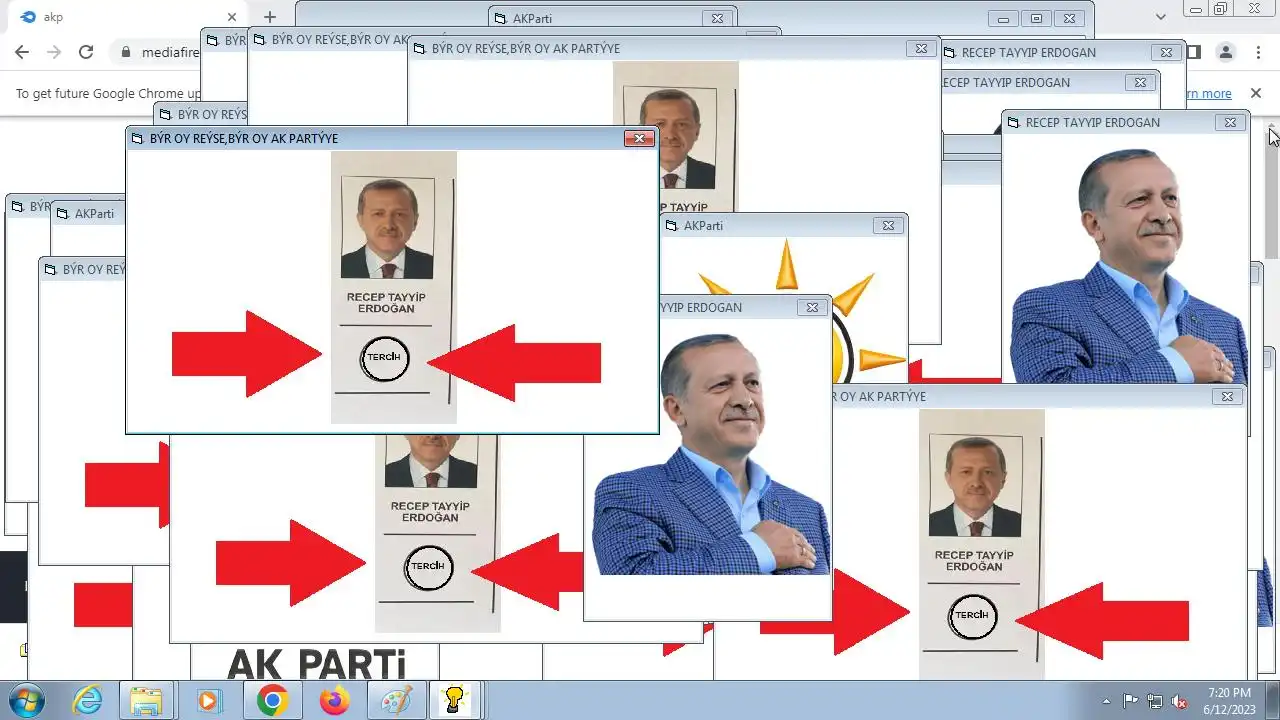
Task: Open the Action Center flag icon
Action: point(1131,701)
